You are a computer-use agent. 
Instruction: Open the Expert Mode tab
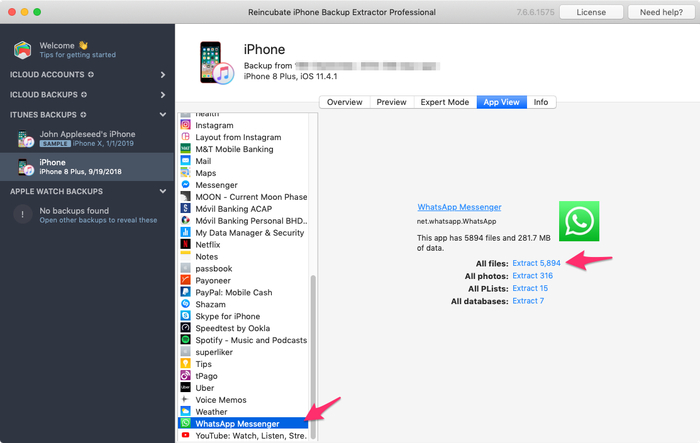click(x=445, y=102)
